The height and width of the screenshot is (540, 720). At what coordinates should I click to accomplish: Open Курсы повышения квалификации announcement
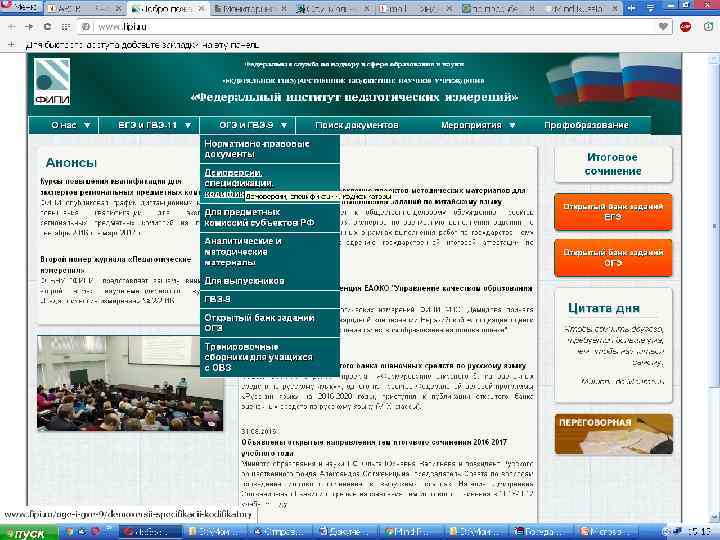[x=118, y=186]
